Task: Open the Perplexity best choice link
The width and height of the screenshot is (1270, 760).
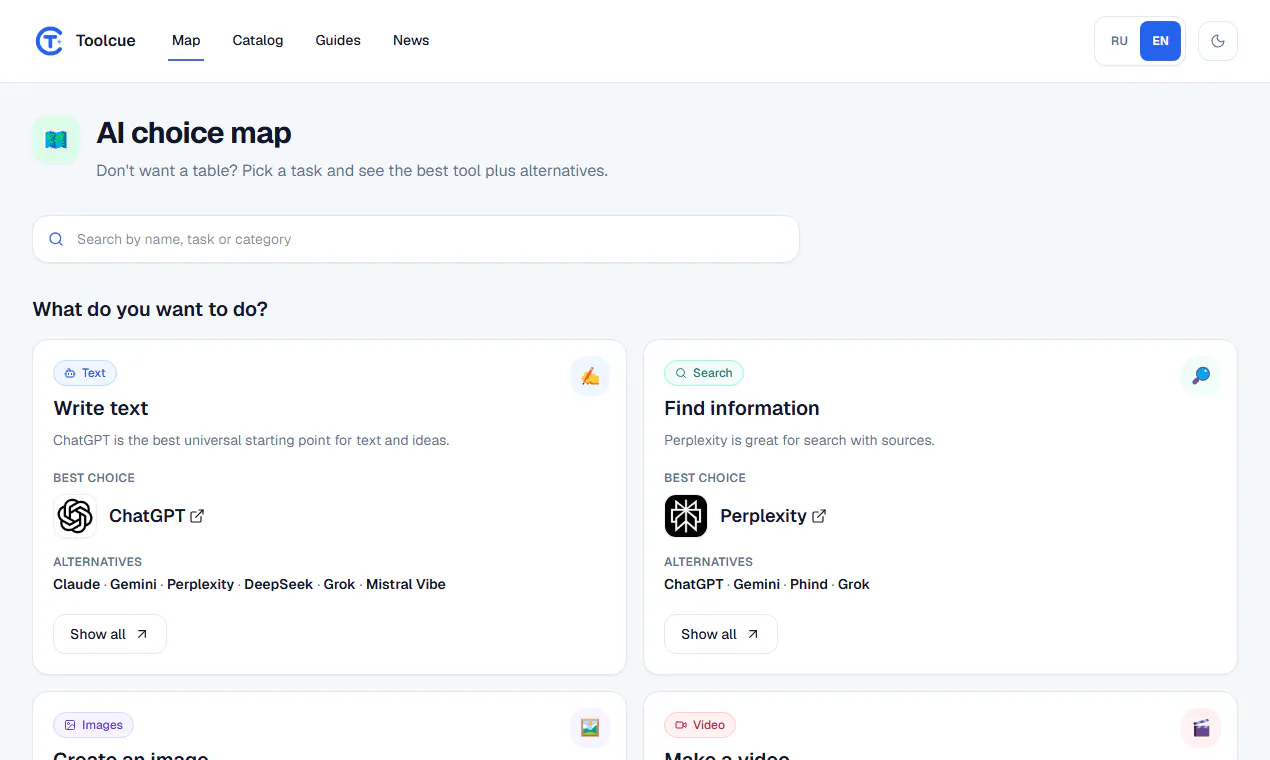Action: pyautogui.click(x=763, y=516)
